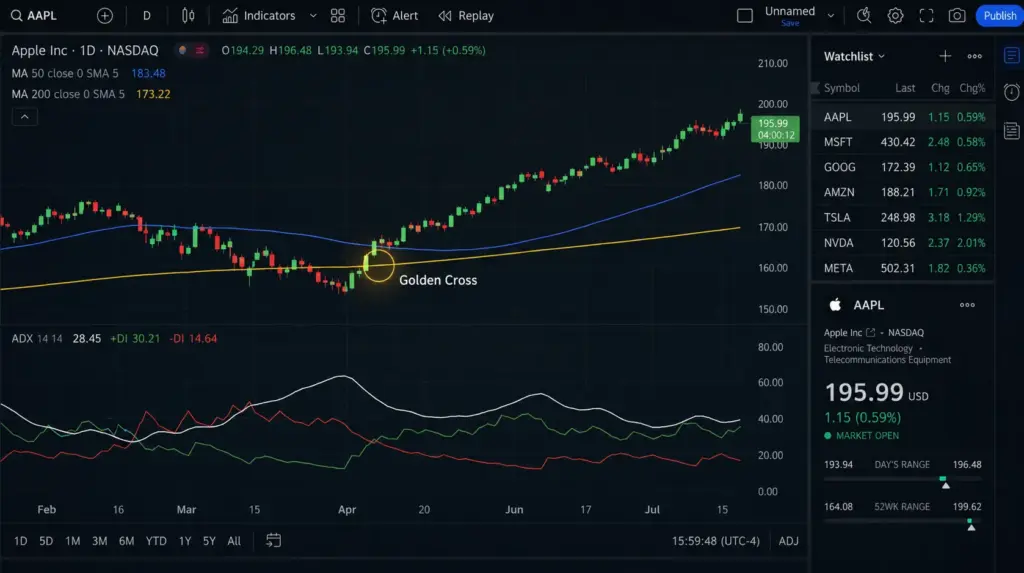
Task: Open the quick search icon
Action: click(x=864, y=16)
